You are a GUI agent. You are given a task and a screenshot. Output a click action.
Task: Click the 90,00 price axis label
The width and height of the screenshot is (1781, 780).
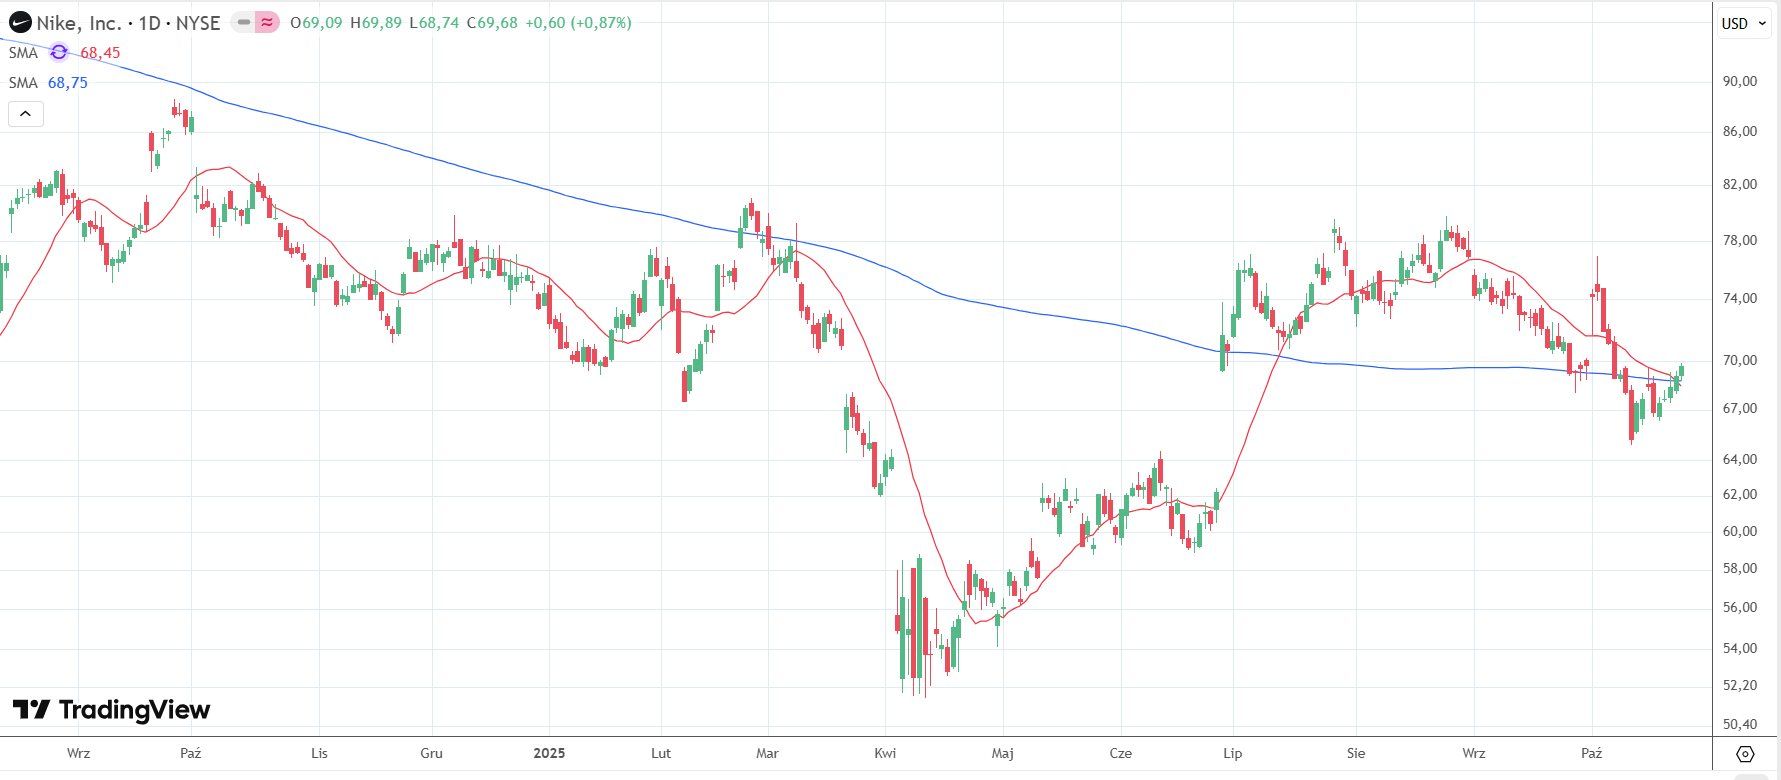coord(1739,81)
